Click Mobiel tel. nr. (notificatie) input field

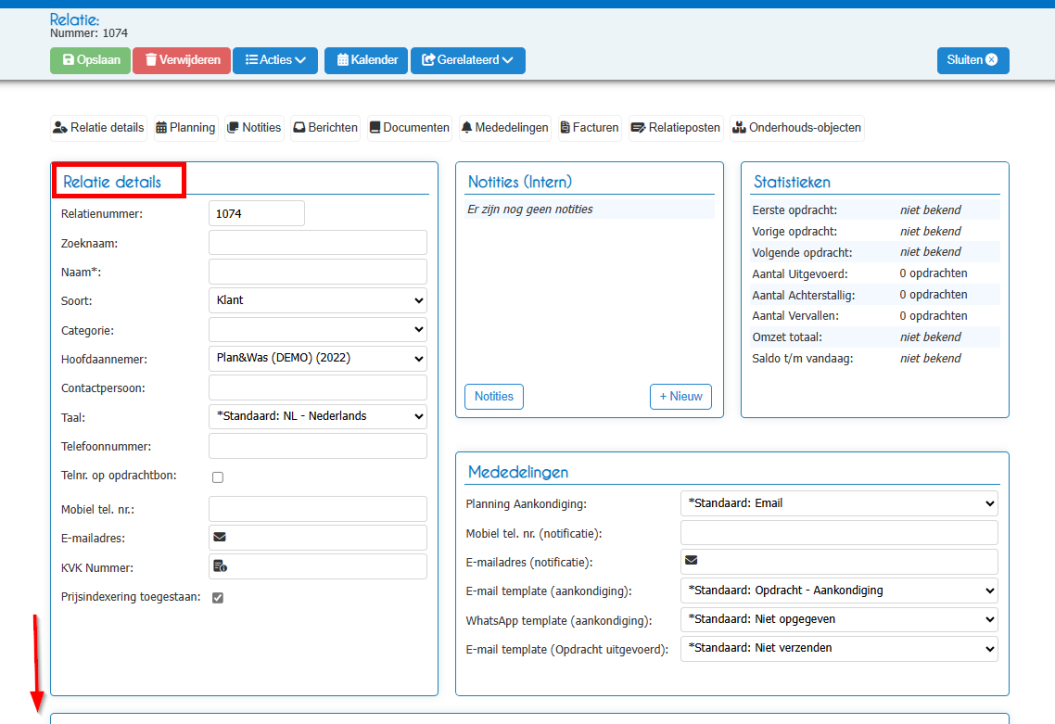[x=839, y=533]
